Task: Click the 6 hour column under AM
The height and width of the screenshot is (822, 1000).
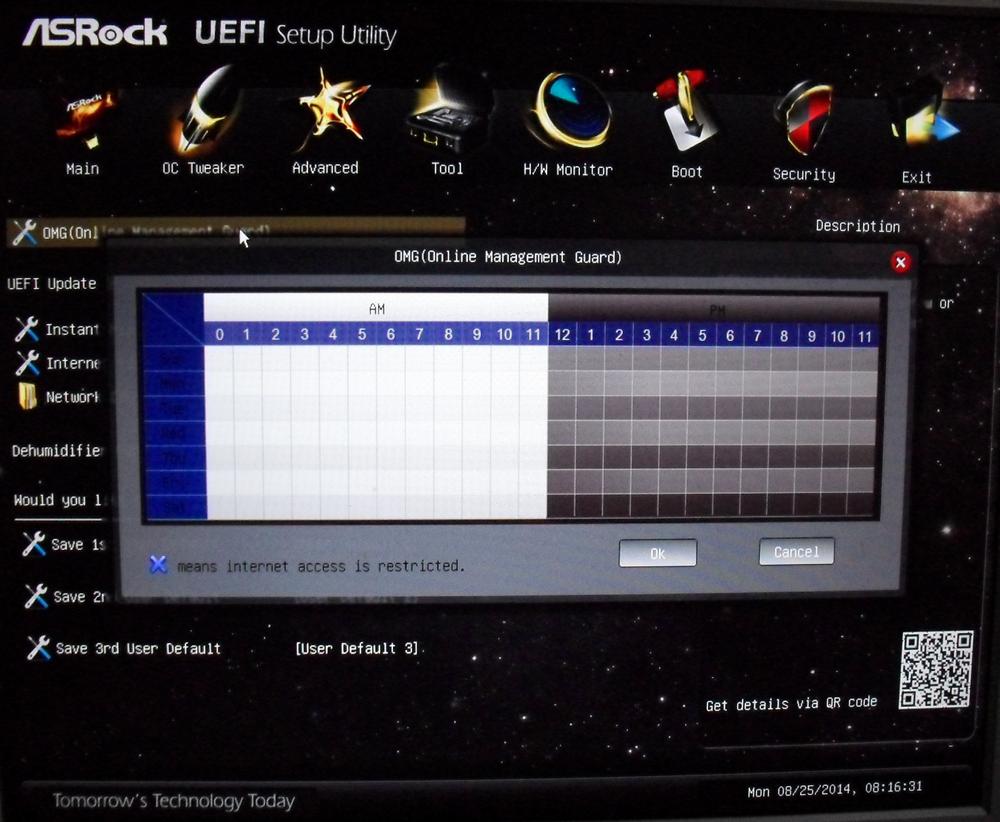Action: pos(390,334)
